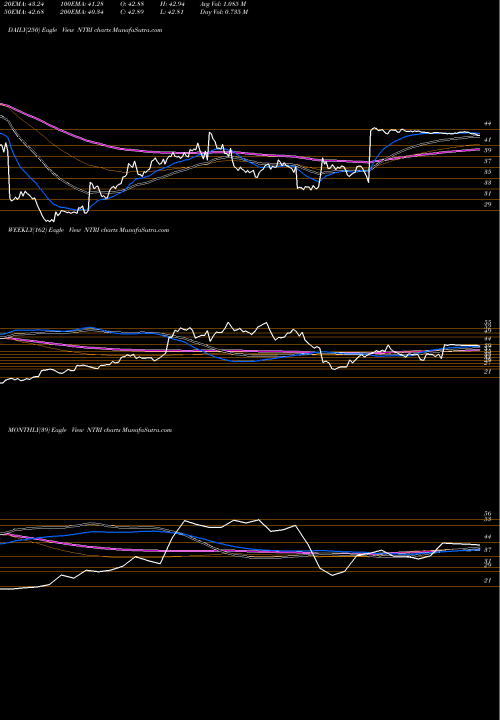The image size is (500, 720).
Task: Click the 37 price label on daily chart
Action: tap(488, 161)
